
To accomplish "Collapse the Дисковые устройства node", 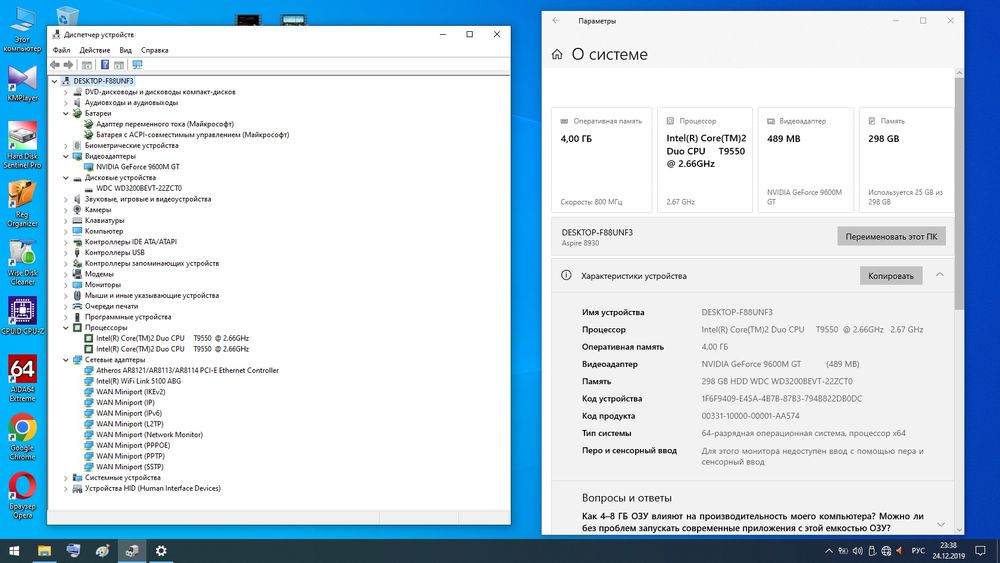I will point(66,178).
